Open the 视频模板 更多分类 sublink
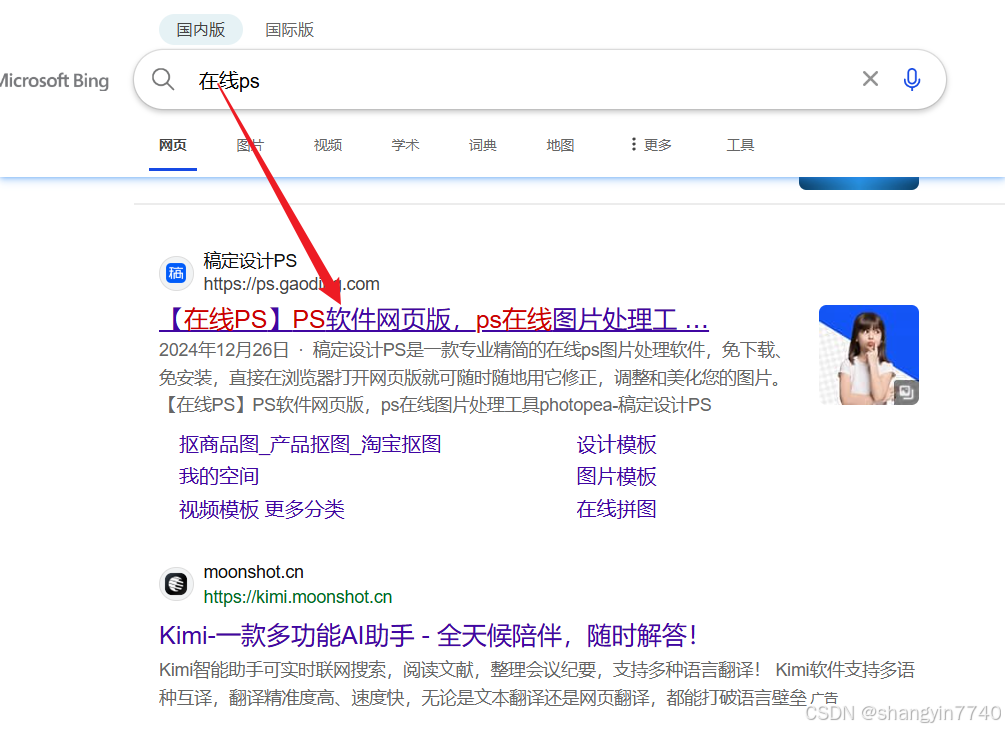 click(262, 509)
